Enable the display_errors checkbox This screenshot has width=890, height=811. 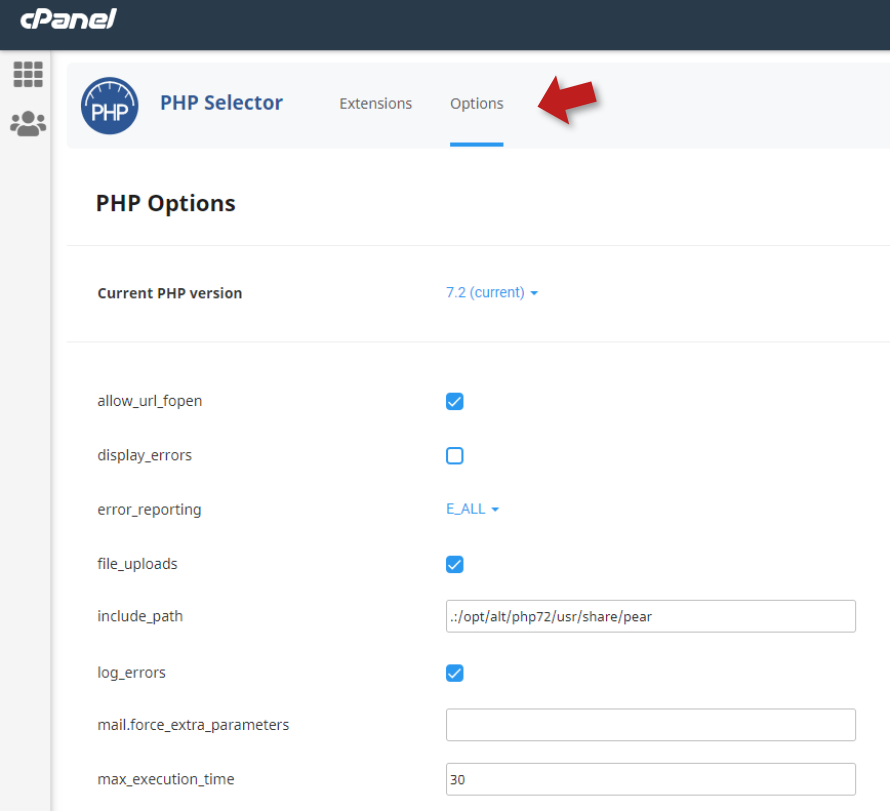pyautogui.click(x=455, y=456)
